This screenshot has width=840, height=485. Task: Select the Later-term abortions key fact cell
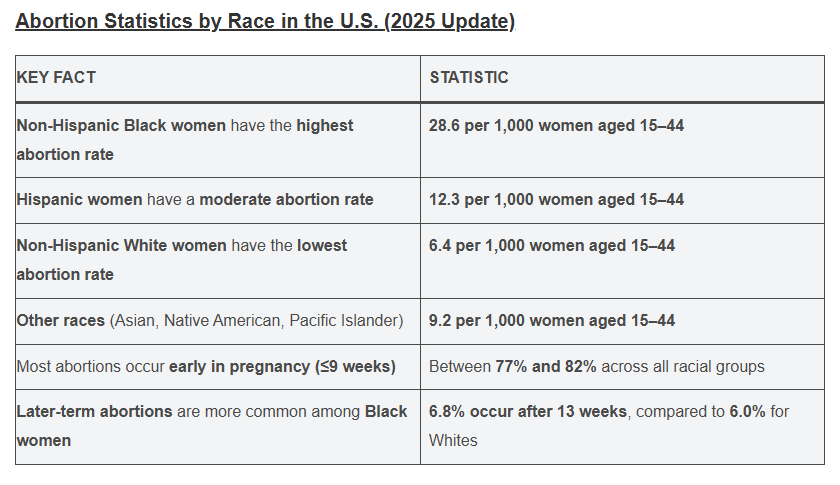tap(217, 426)
